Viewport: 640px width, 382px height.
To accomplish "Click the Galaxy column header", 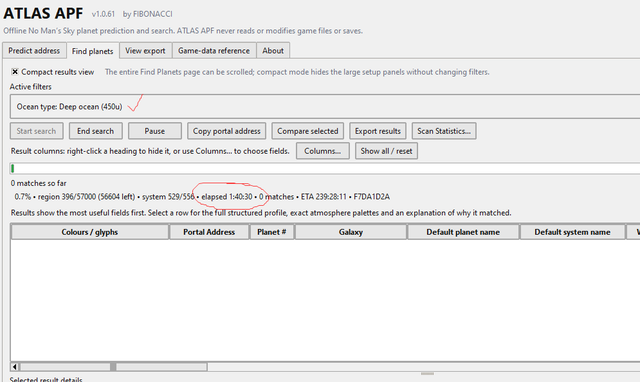I will 351,232.
